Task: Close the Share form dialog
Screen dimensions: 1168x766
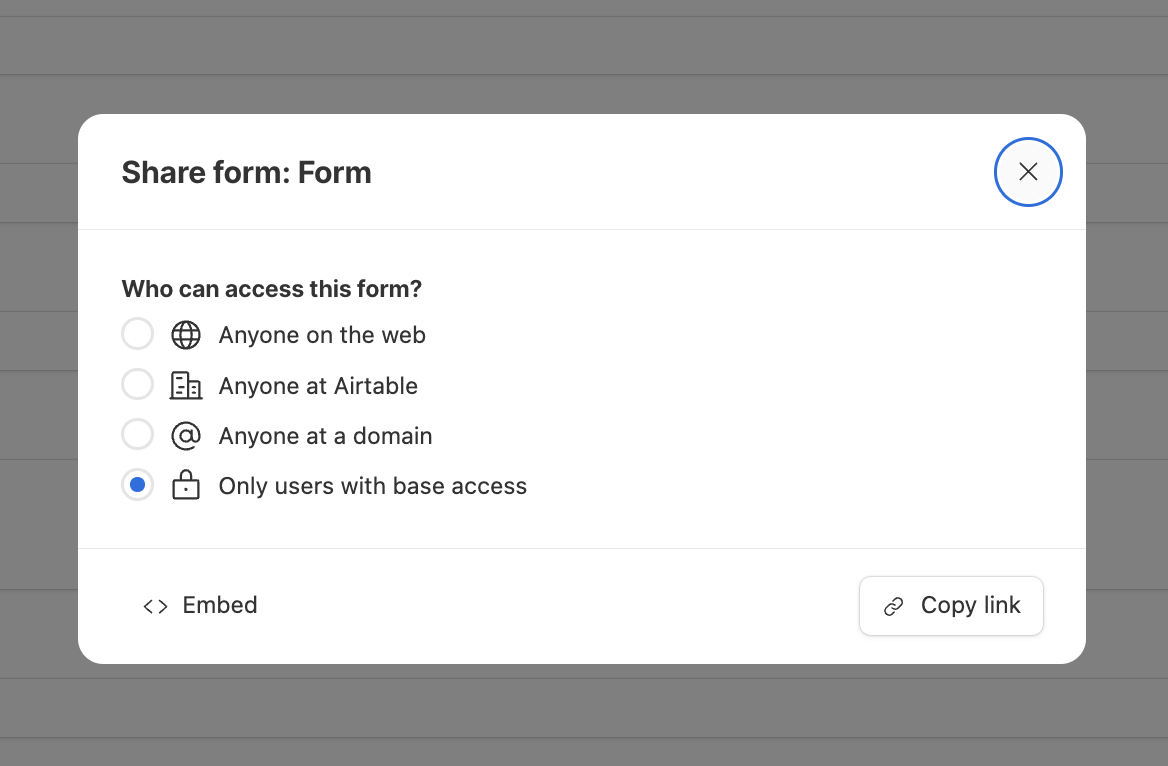Action: [x=1028, y=172]
